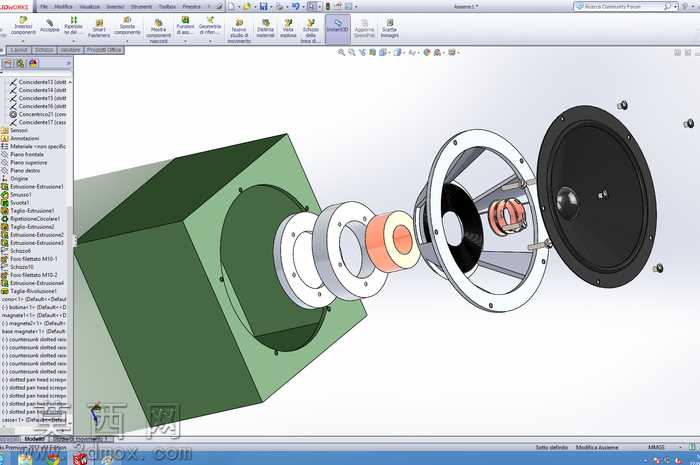Click the Apply scene icon

pos(438,53)
